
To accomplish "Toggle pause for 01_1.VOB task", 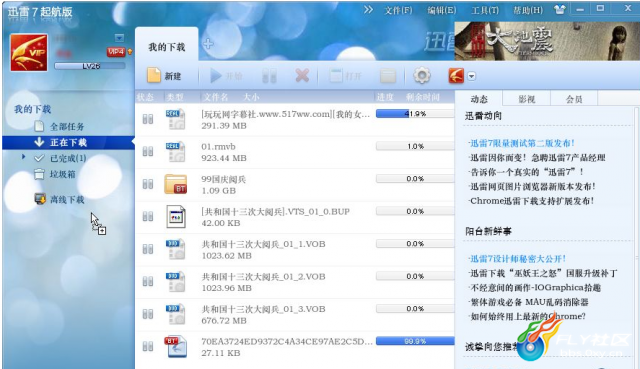I will 148,249.
